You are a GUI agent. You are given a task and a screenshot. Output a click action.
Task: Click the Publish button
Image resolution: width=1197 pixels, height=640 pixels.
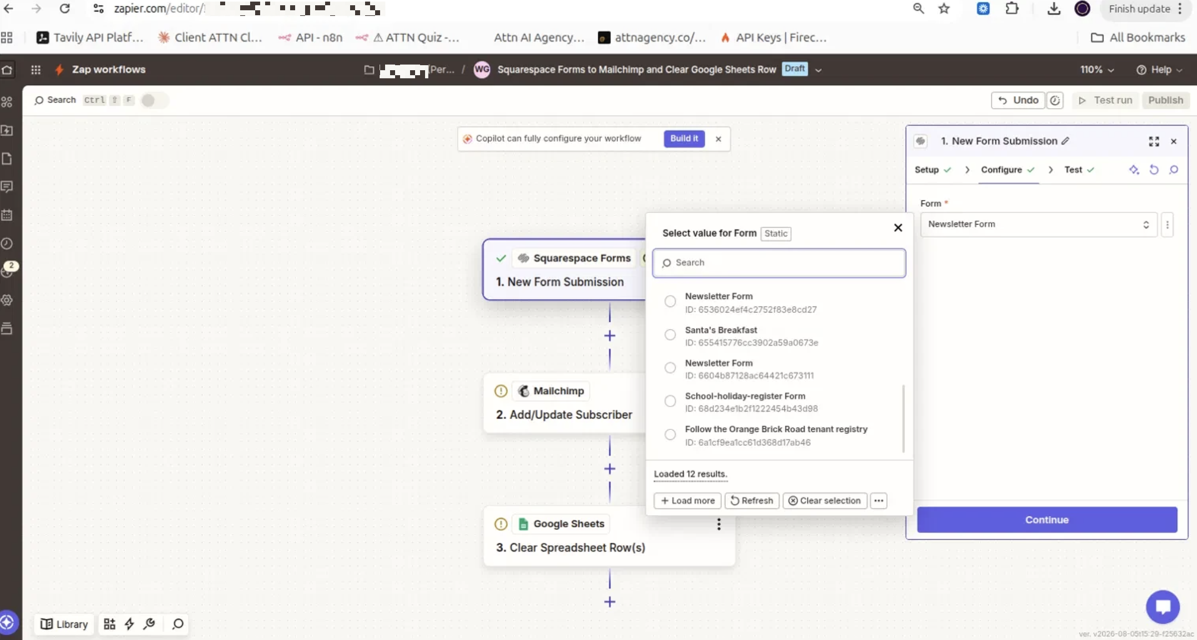click(x=1166, y=100)
